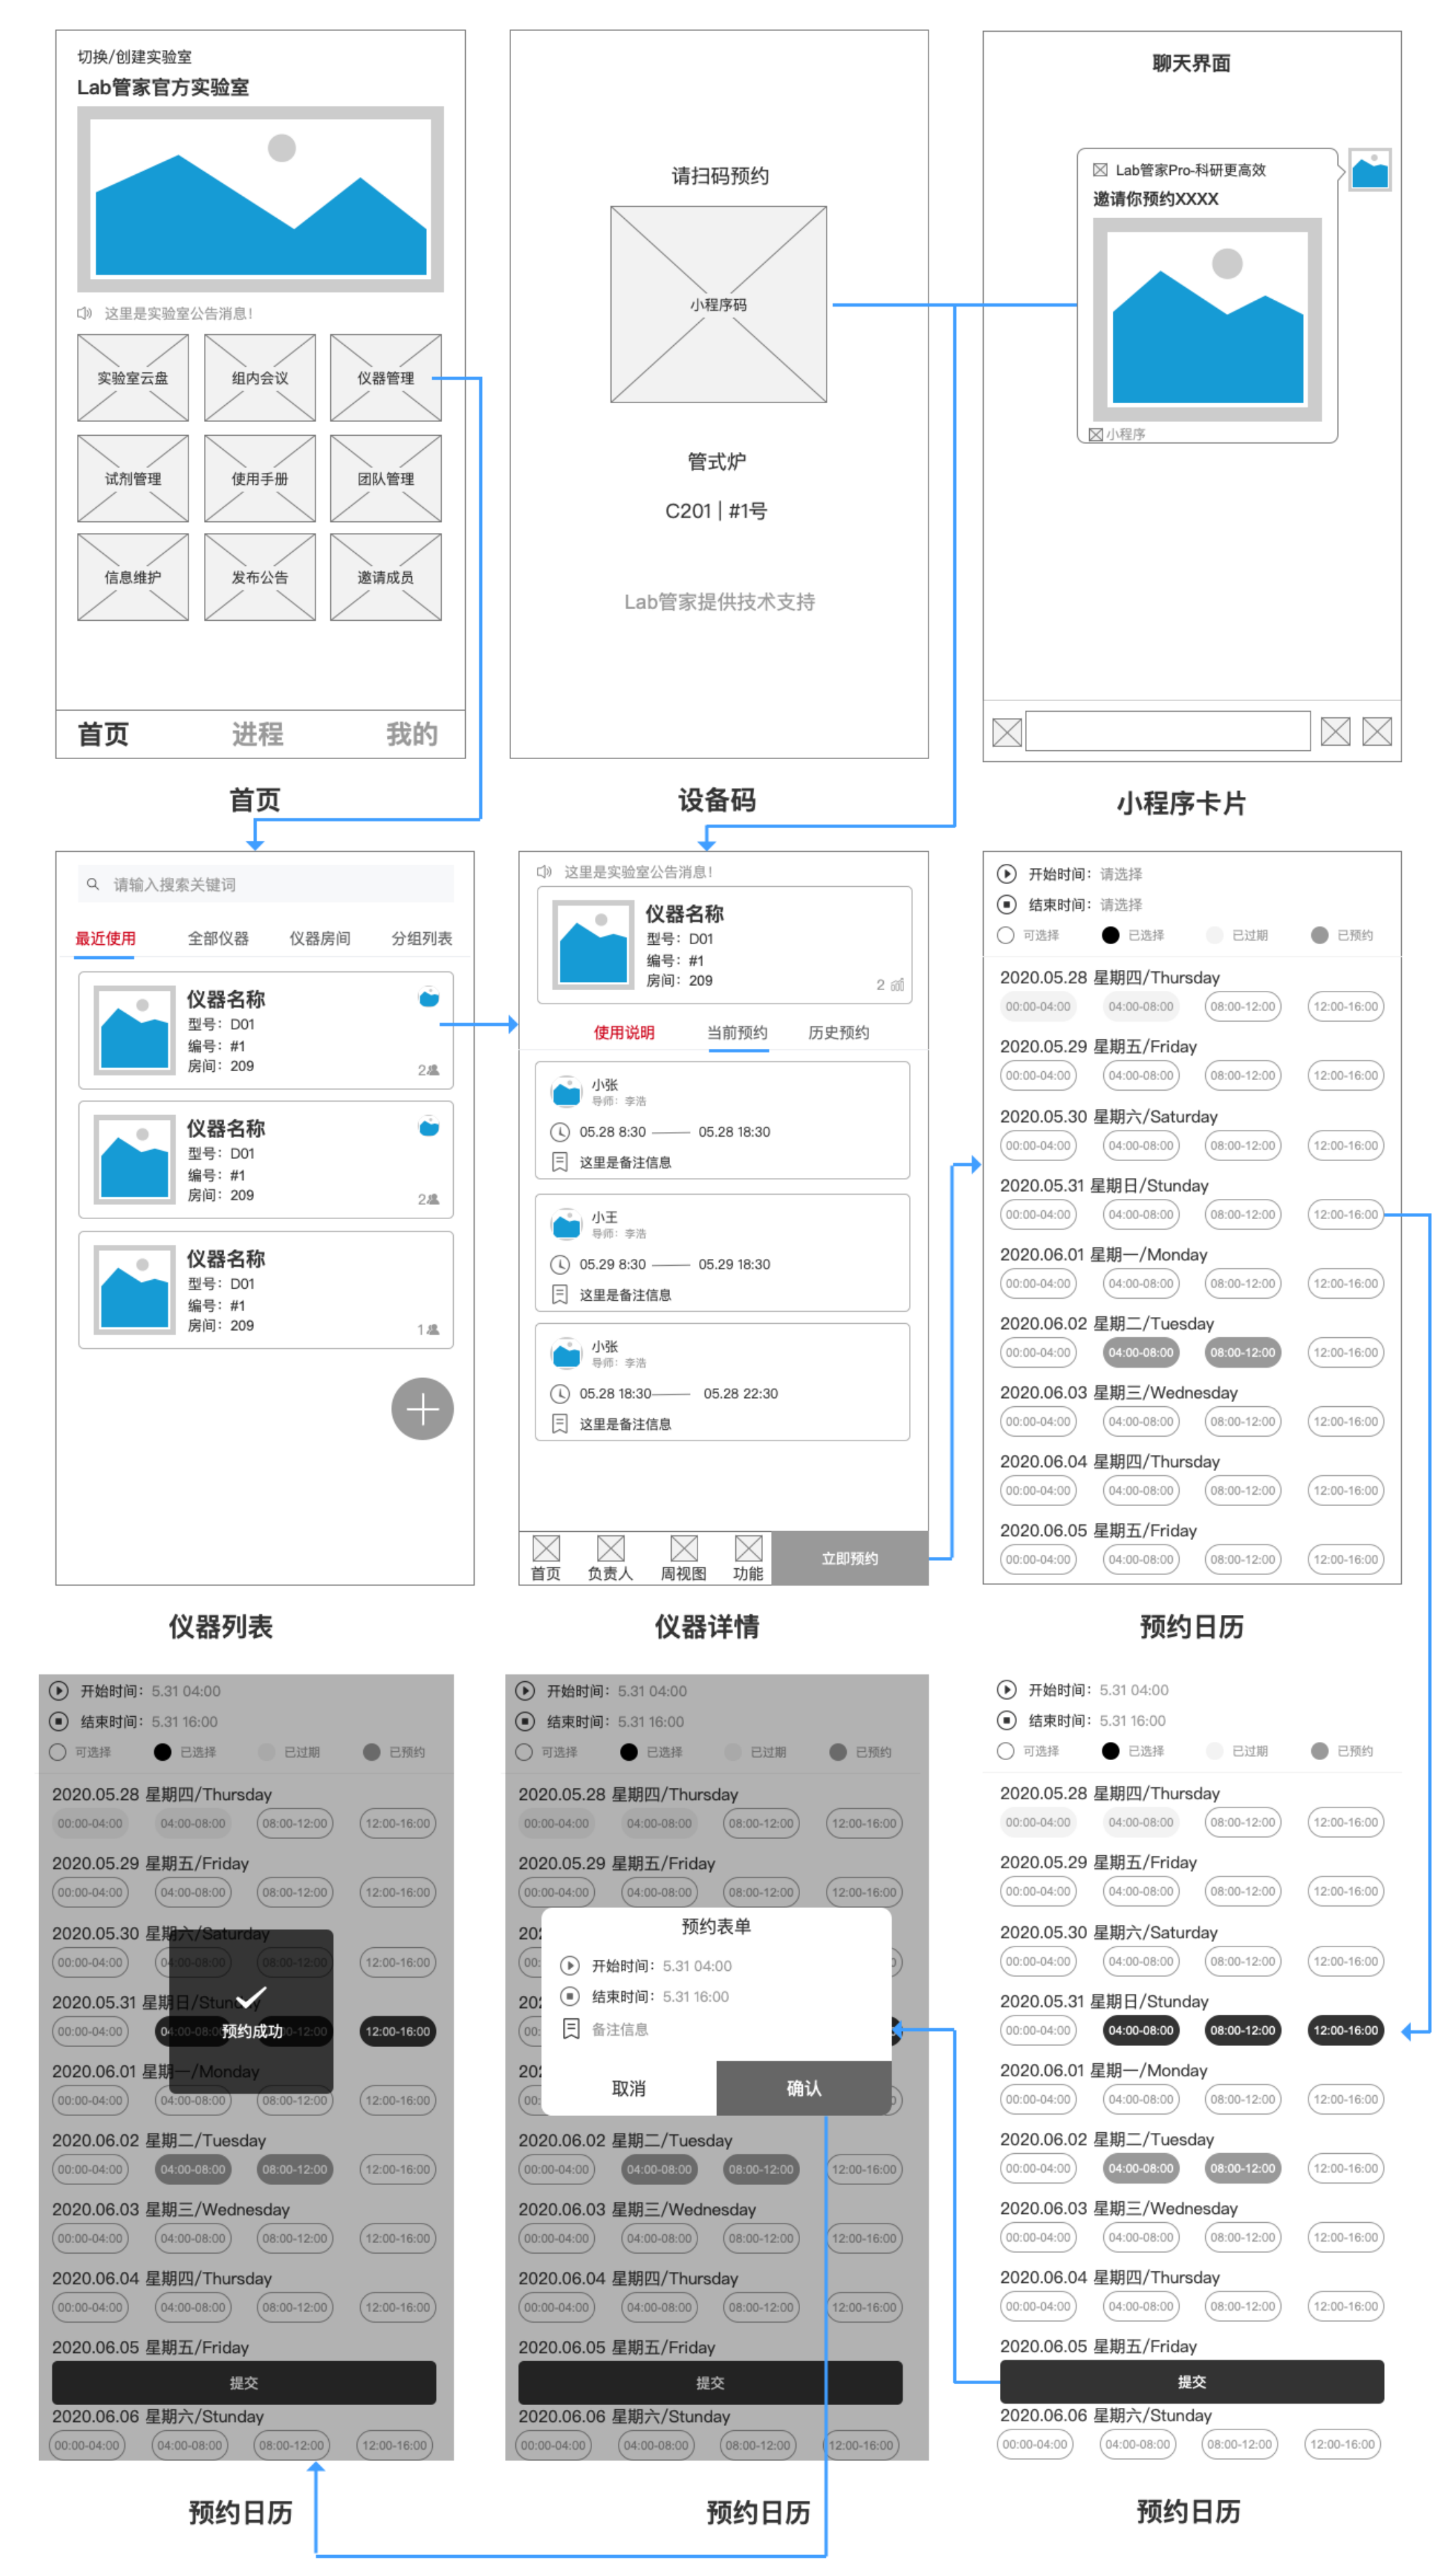
Task: Select 2020.06.04 00:00-04:00 in the 请选择 calendar
Action: pyautogui.click(x=1038, y=1490)
